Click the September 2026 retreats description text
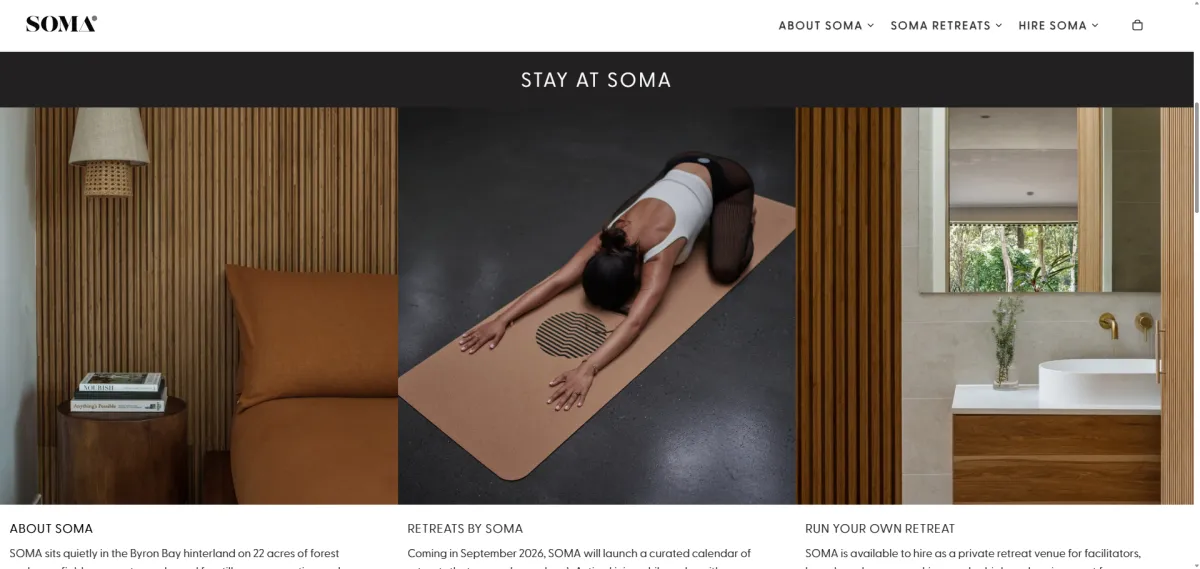The width and height of the screenshot is (1200, 569). pos(579,558)
